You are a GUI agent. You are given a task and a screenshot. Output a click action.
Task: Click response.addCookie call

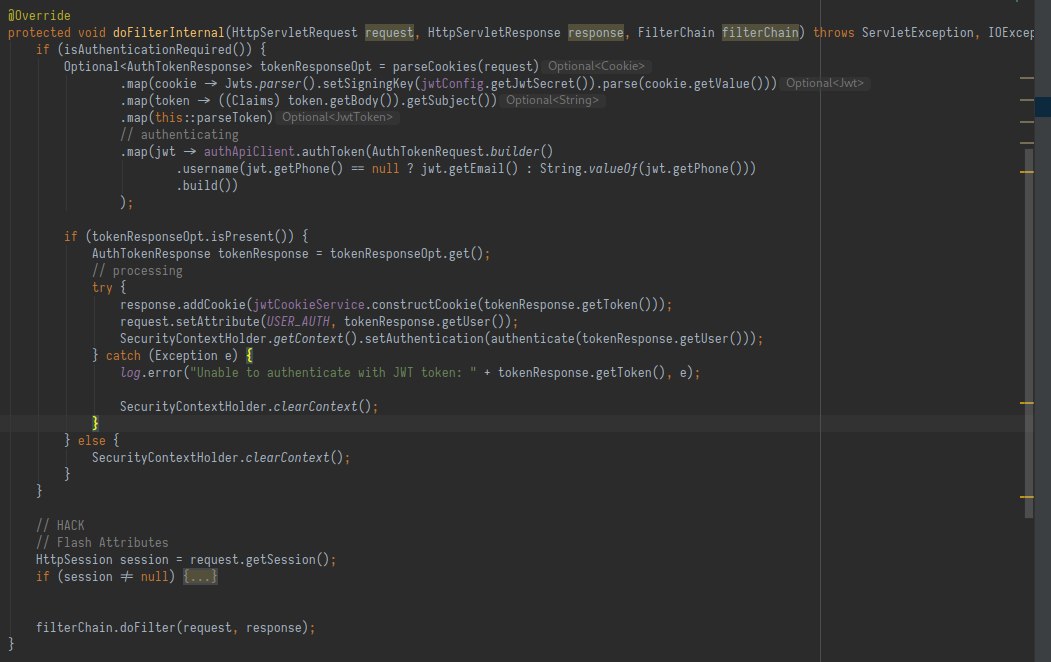182,305
